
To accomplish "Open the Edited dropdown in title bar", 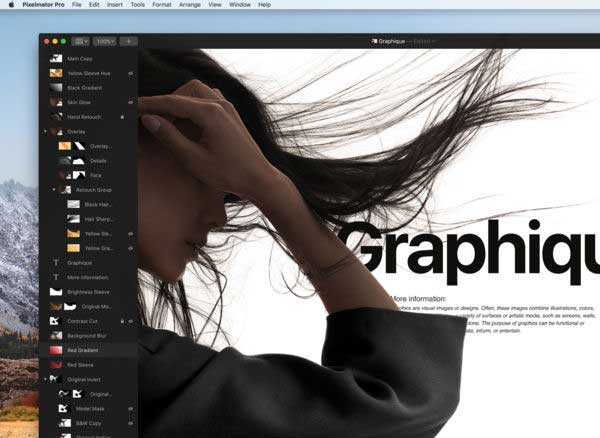I will tap(424, 41).
